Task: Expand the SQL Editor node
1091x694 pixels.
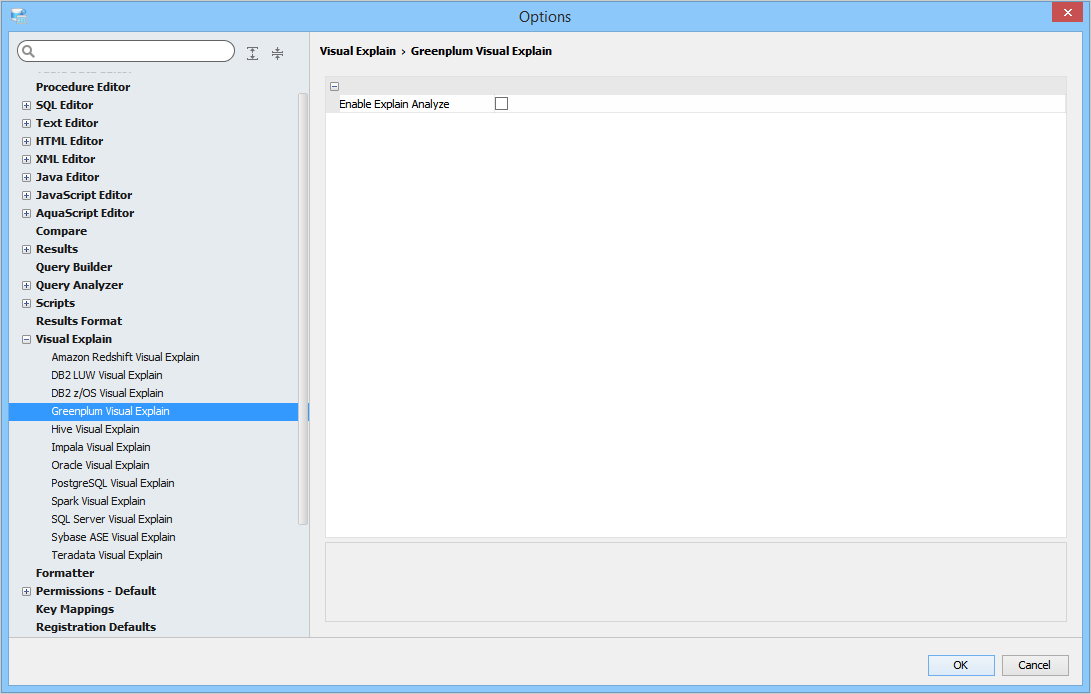Action: pos(26,105)
